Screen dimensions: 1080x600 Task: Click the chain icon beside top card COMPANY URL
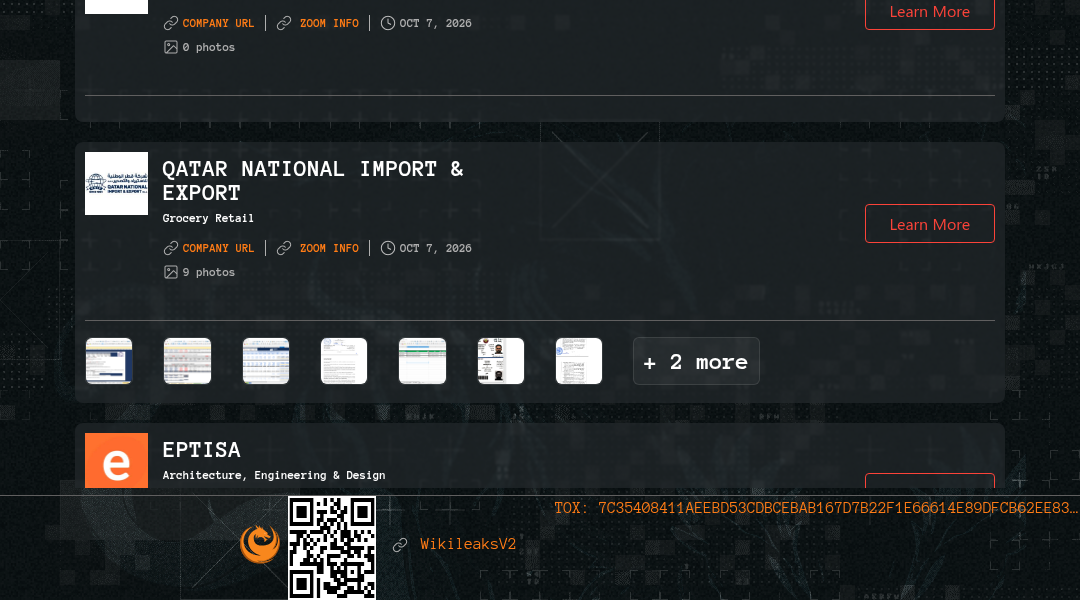(171, 23)
